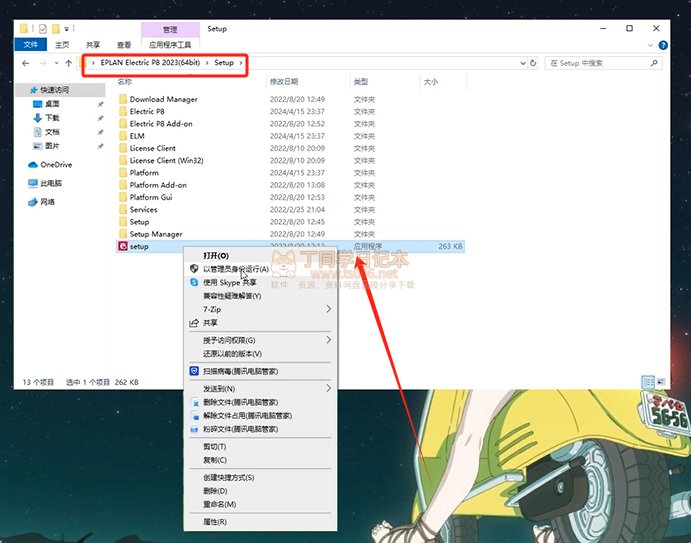Click the Download Manager folder icon

click(x=123, y=99)
